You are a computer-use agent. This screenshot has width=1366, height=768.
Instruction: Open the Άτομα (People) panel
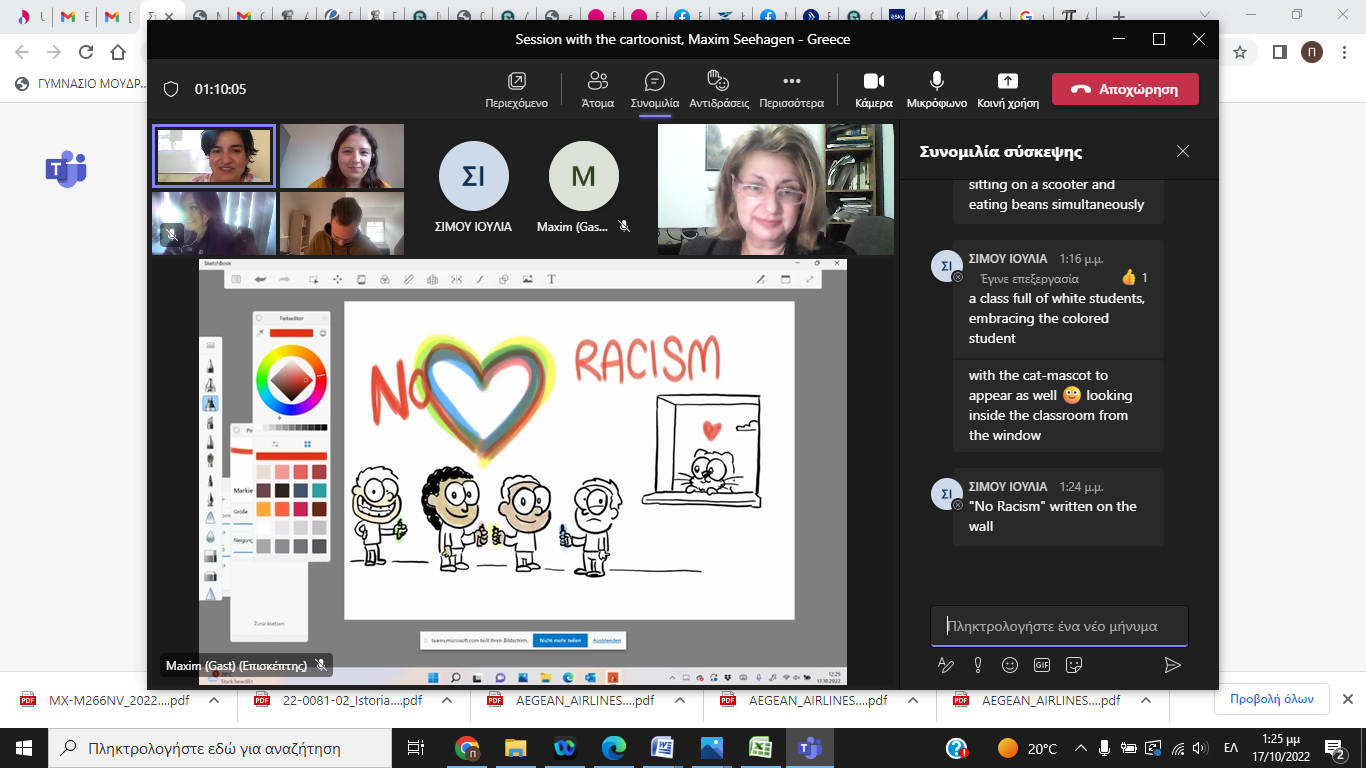point(598,89)
